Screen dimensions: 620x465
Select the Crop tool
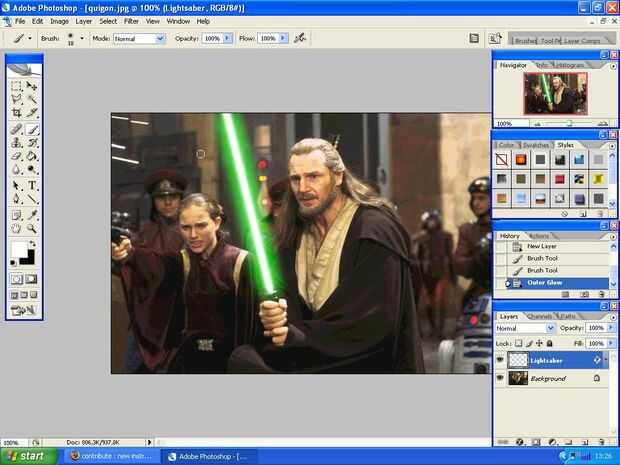tap(16, 113)
